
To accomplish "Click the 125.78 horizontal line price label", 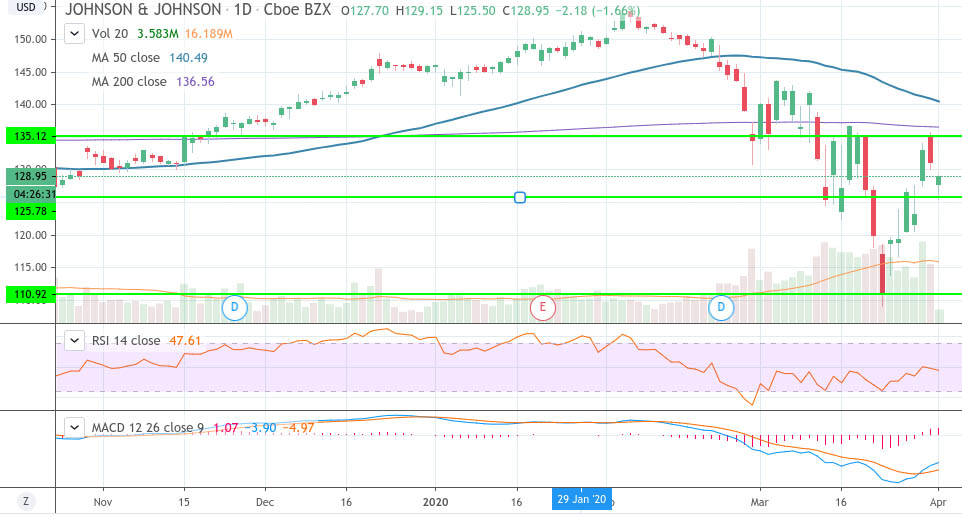I will pos(30,211).
